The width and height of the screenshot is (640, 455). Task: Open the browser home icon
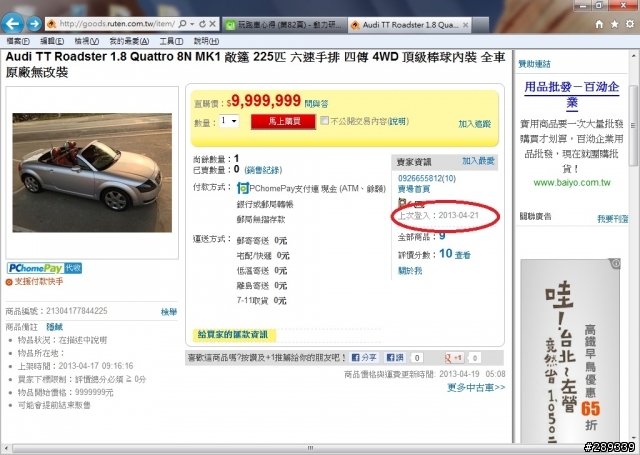pos(599,24)
